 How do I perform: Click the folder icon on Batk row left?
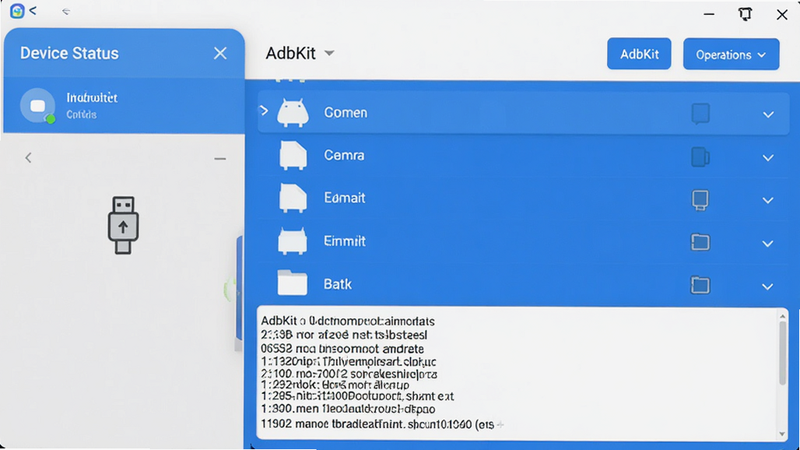[x=292, y=283]
